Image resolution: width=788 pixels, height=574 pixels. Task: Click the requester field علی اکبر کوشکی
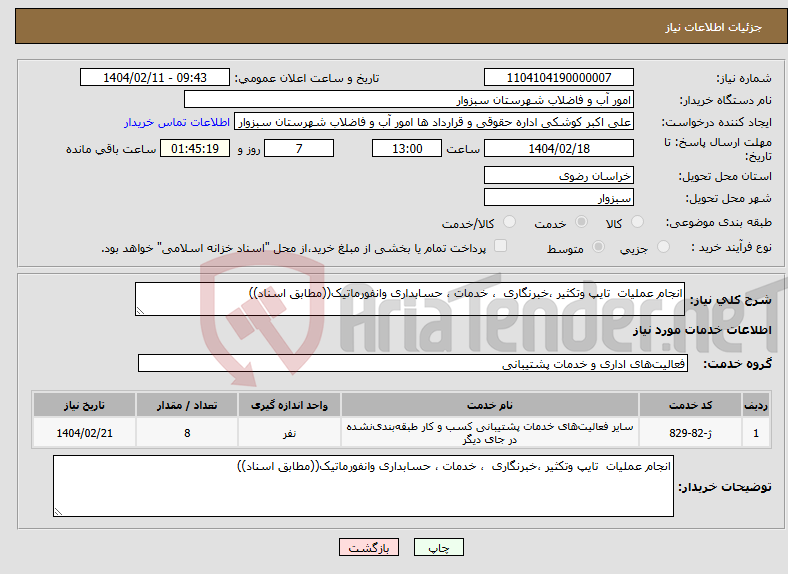tap(434, 122)
